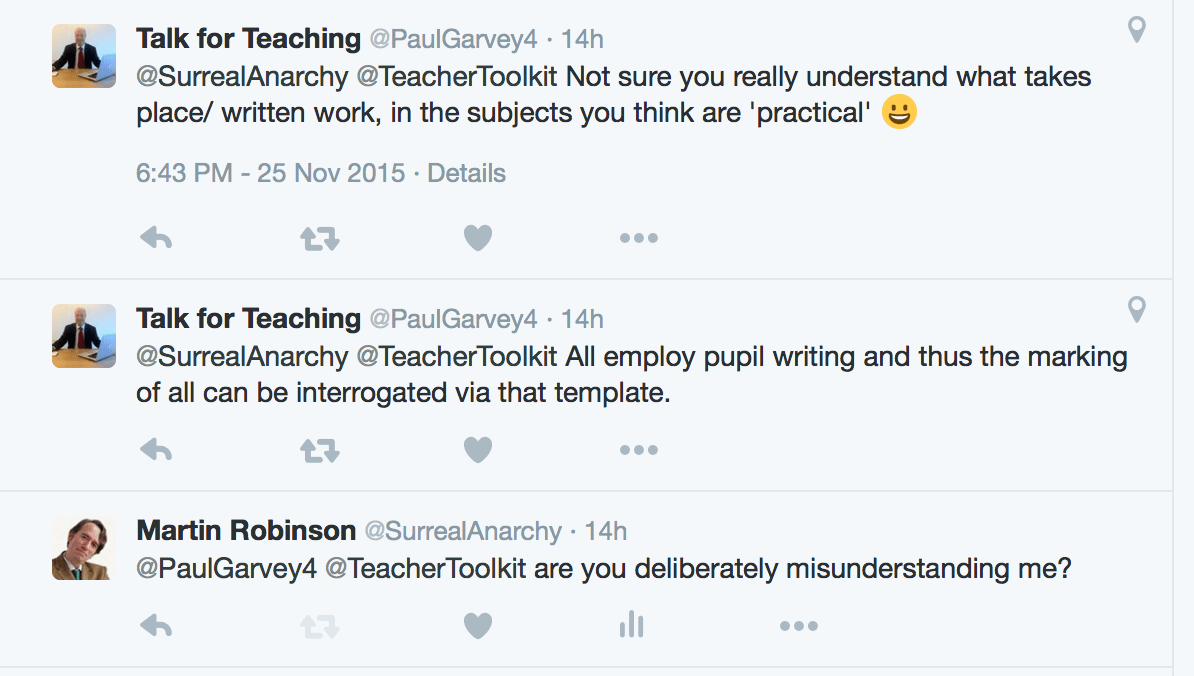1194x676 pixels.
Task: Open more actions on Martin Robinson's tweet
Action: [798, 624]
